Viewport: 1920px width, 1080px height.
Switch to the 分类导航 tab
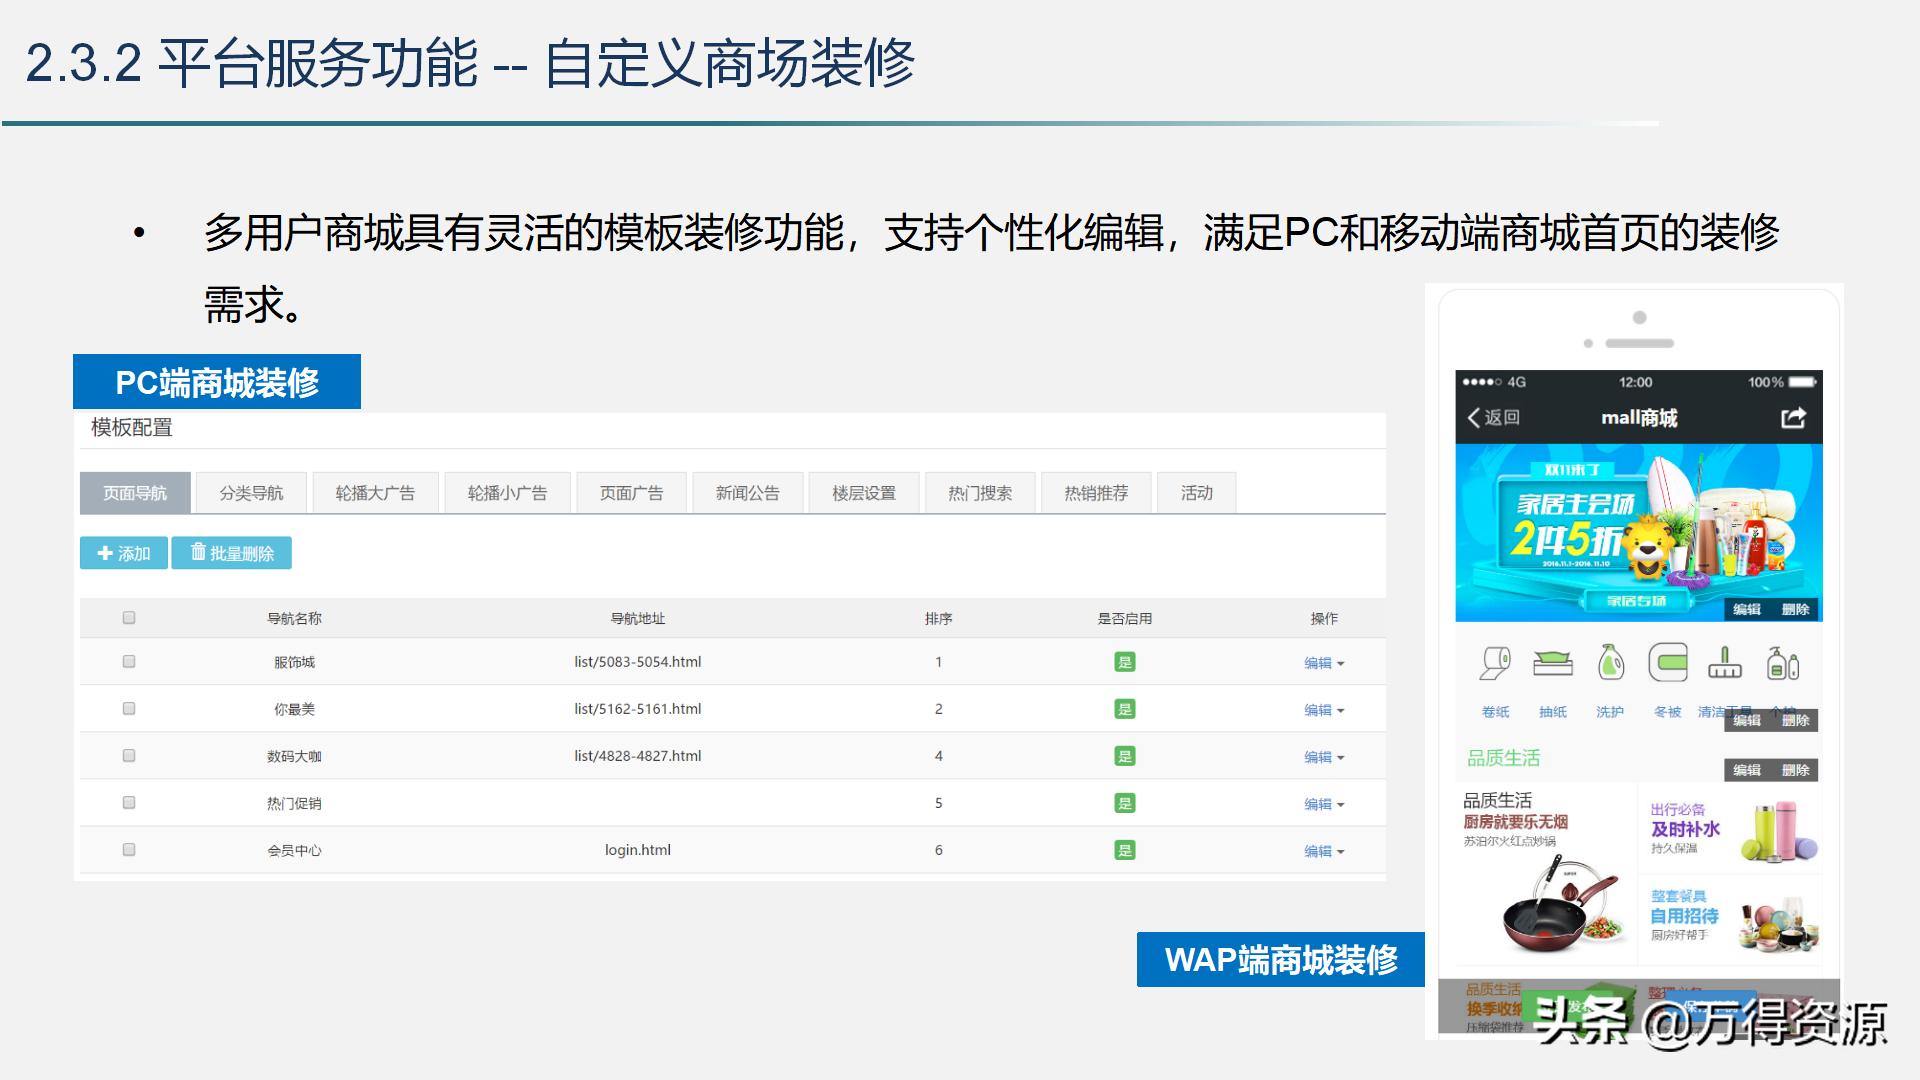click(251, 493)
